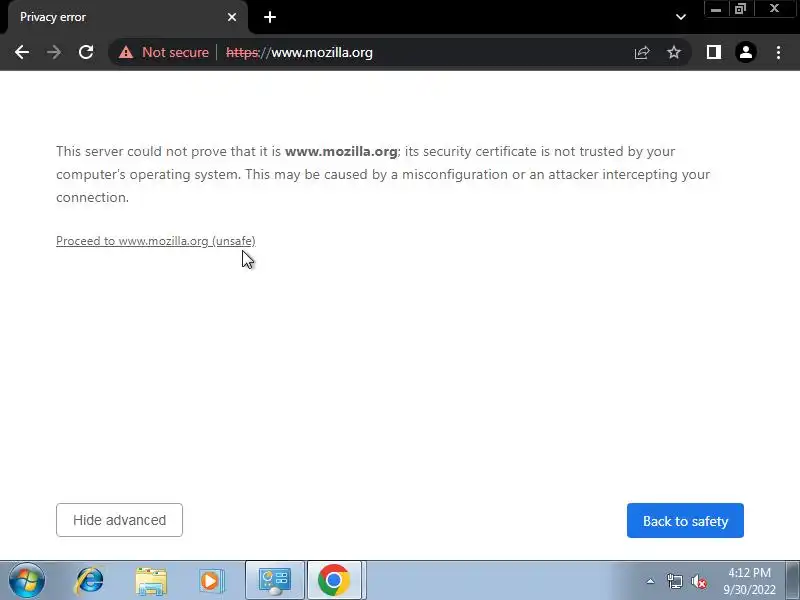Click the Not secure warning triangle icon
This screenshot has width=800, height=600.
(x=126, y=52)
